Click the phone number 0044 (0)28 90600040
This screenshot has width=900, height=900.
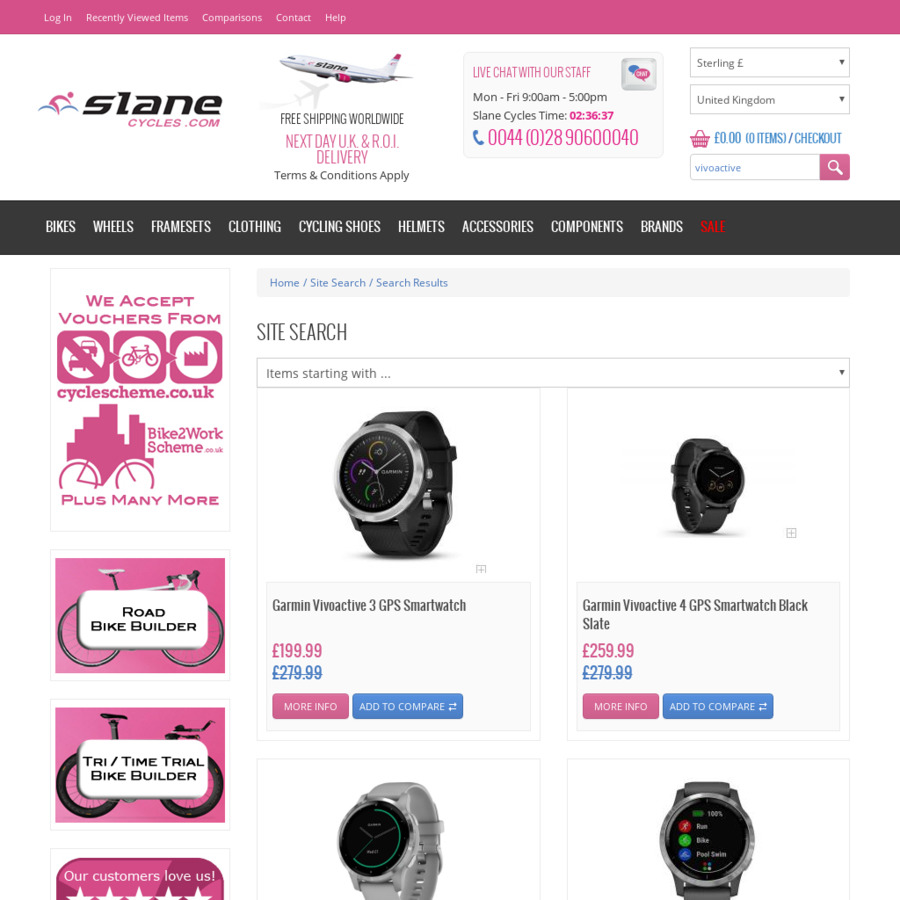562,138
